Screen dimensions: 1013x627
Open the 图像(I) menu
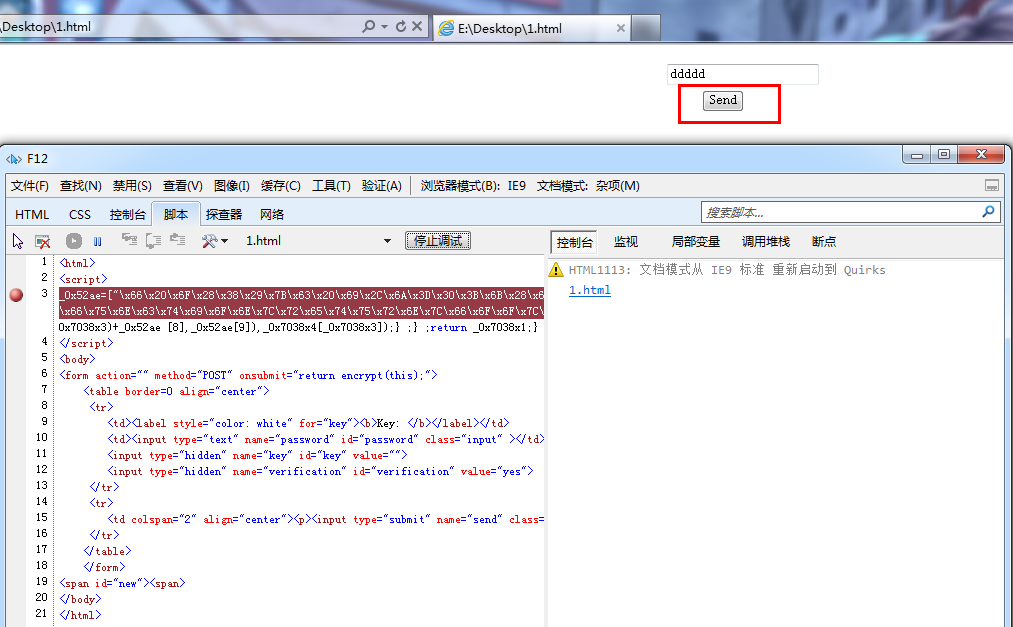coord(232,186)
